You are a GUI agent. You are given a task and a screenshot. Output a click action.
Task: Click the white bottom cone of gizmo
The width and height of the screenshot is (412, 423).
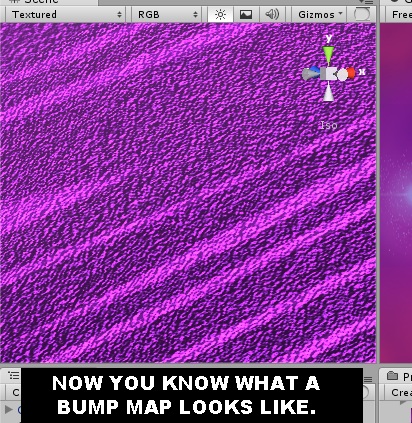coord(328,92)
